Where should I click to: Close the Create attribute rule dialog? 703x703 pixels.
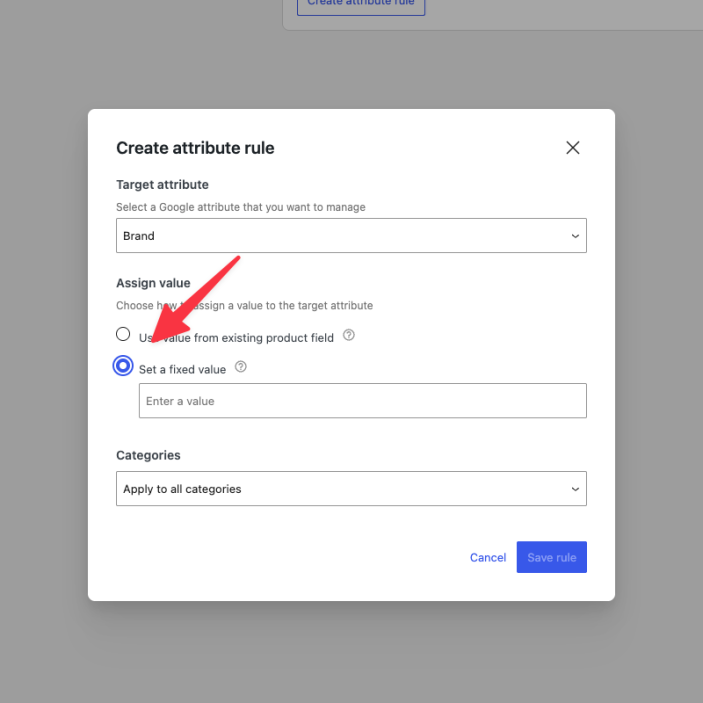[x=573, y=148]
